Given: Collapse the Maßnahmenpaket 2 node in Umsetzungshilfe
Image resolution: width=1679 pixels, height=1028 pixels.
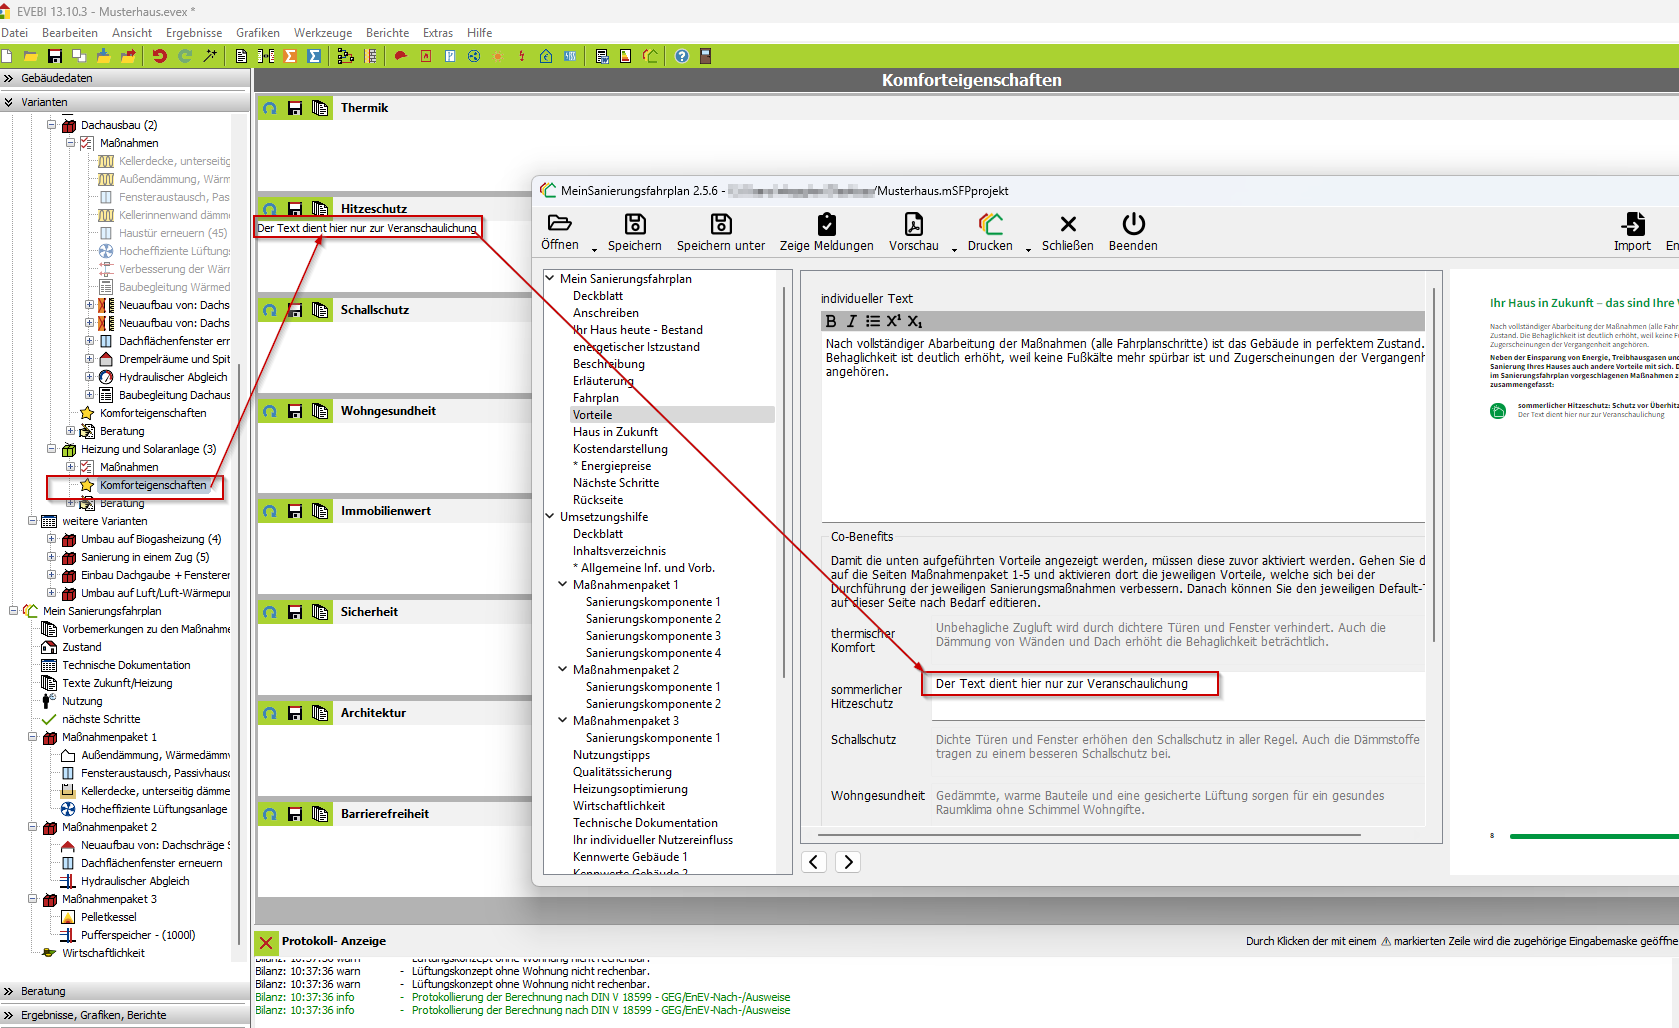Looking at the screenshot, I should 563,670.
